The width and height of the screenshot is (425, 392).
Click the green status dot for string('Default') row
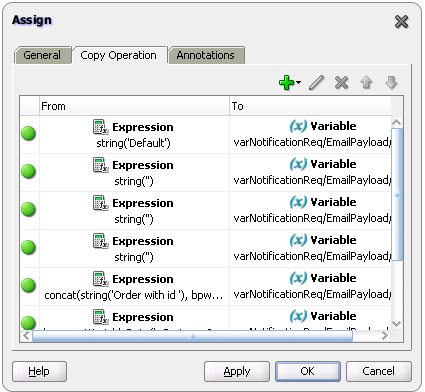(28, 133)
